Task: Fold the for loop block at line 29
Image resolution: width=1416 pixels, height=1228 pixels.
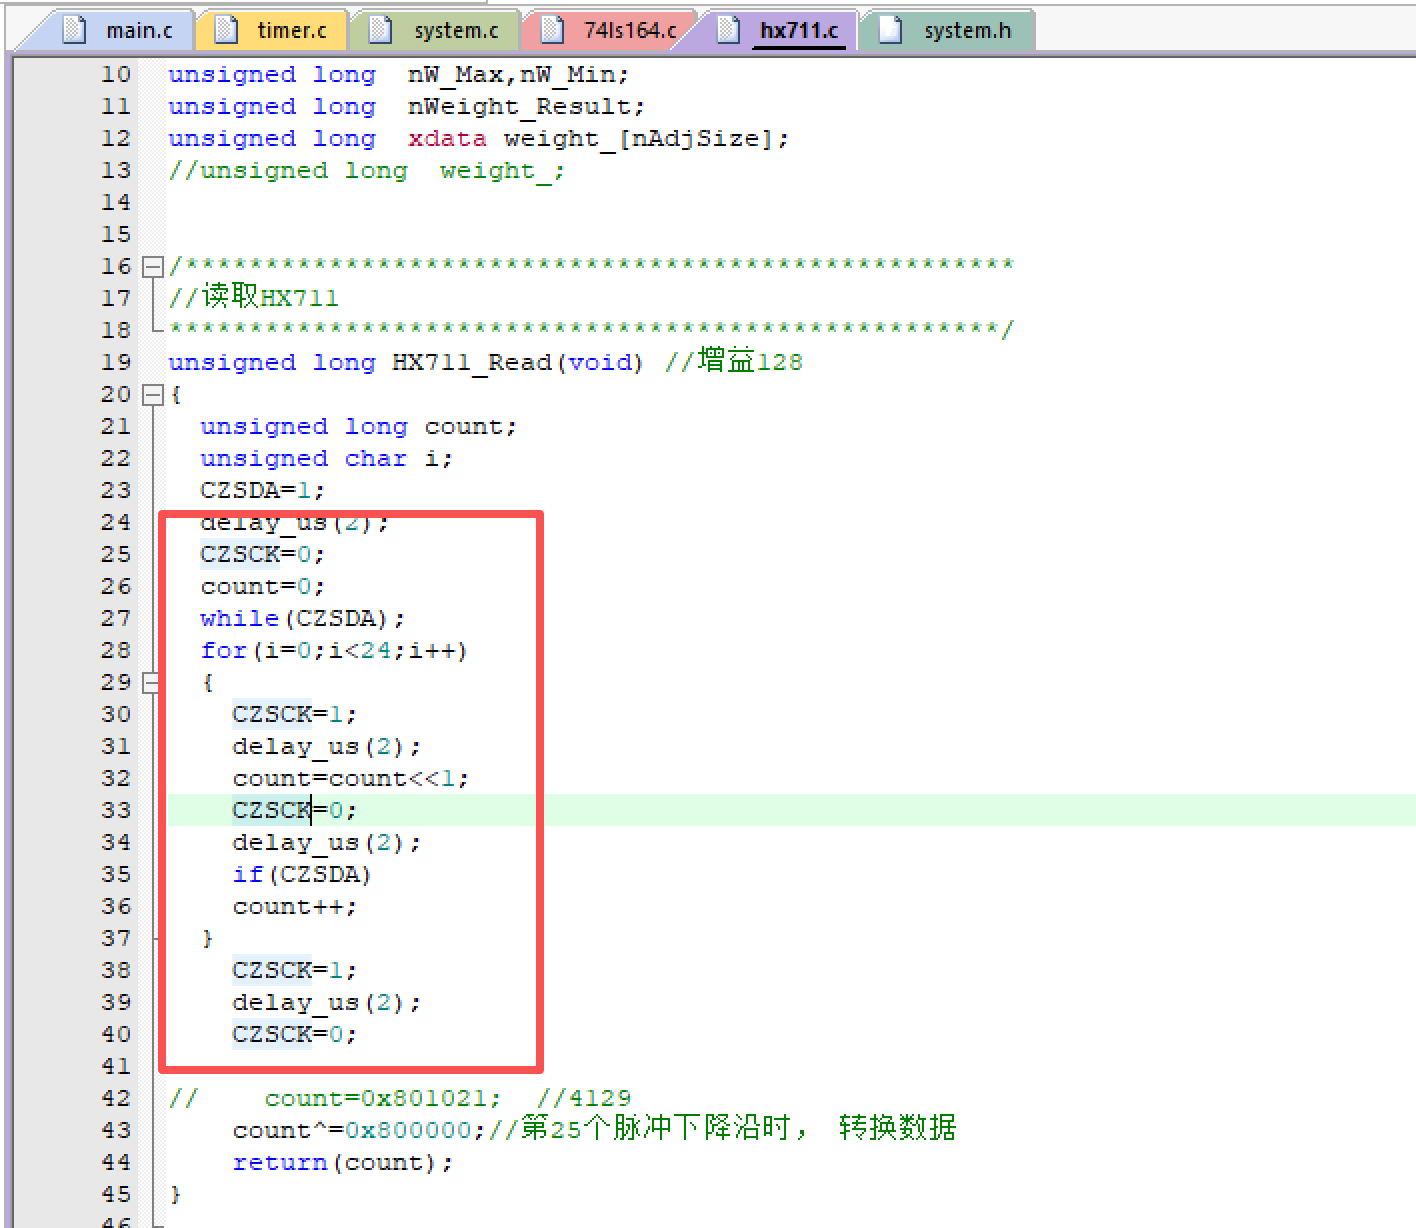Action: click(x=152, y=683)
